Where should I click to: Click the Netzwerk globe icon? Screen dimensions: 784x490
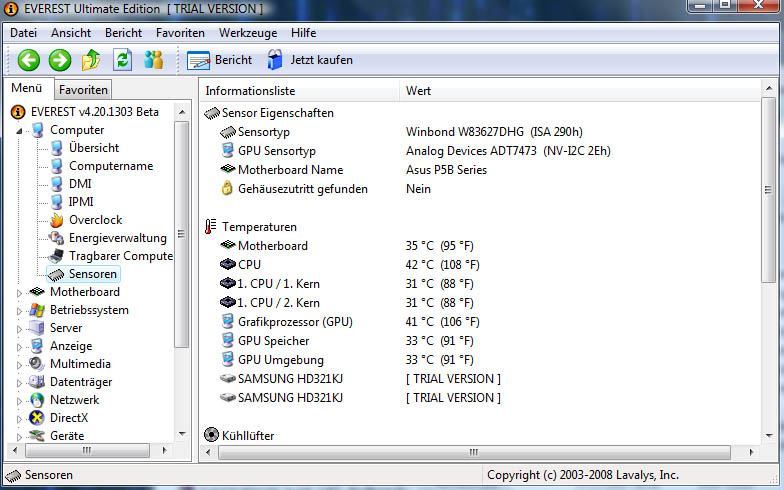pyautogui.click(x=36, y=400)
